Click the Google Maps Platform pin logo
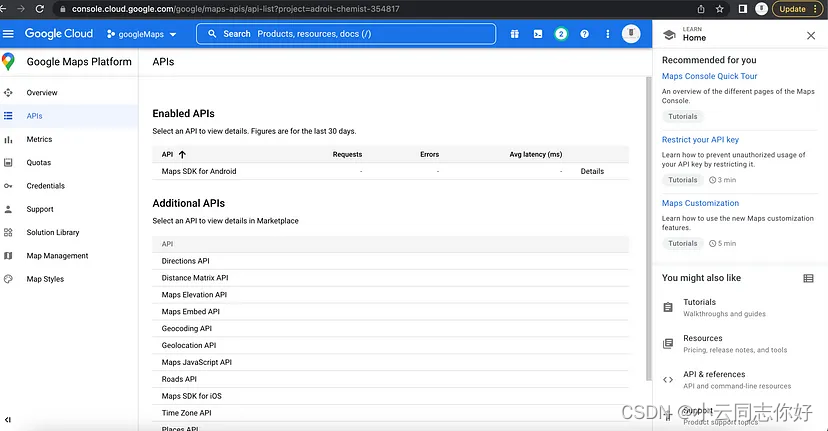 [x=8, y=62]
